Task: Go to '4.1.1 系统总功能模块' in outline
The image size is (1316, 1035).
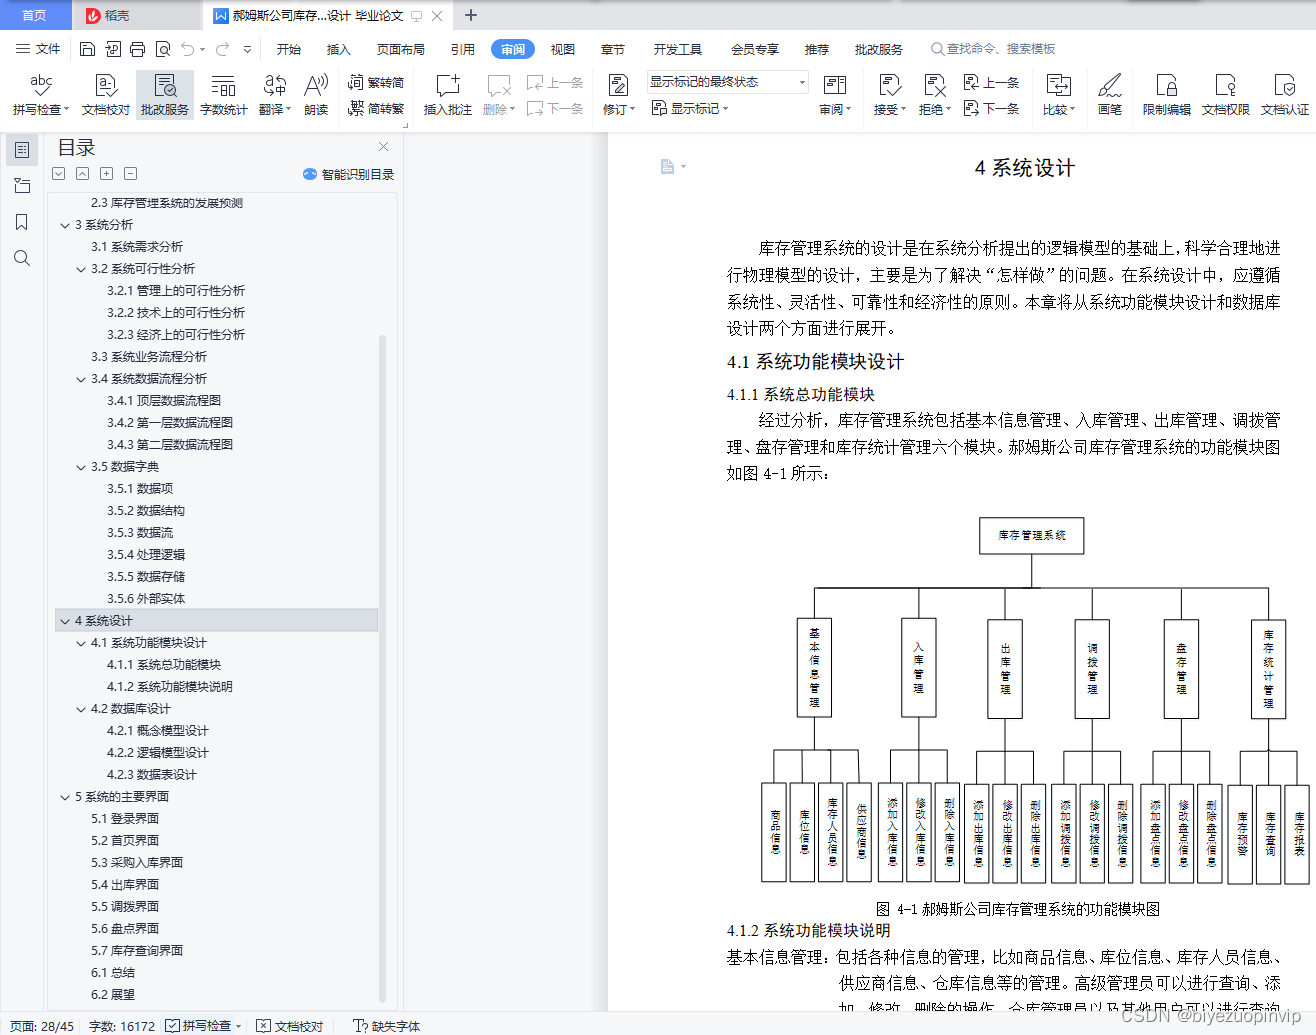Action: [x=164, y=665]
